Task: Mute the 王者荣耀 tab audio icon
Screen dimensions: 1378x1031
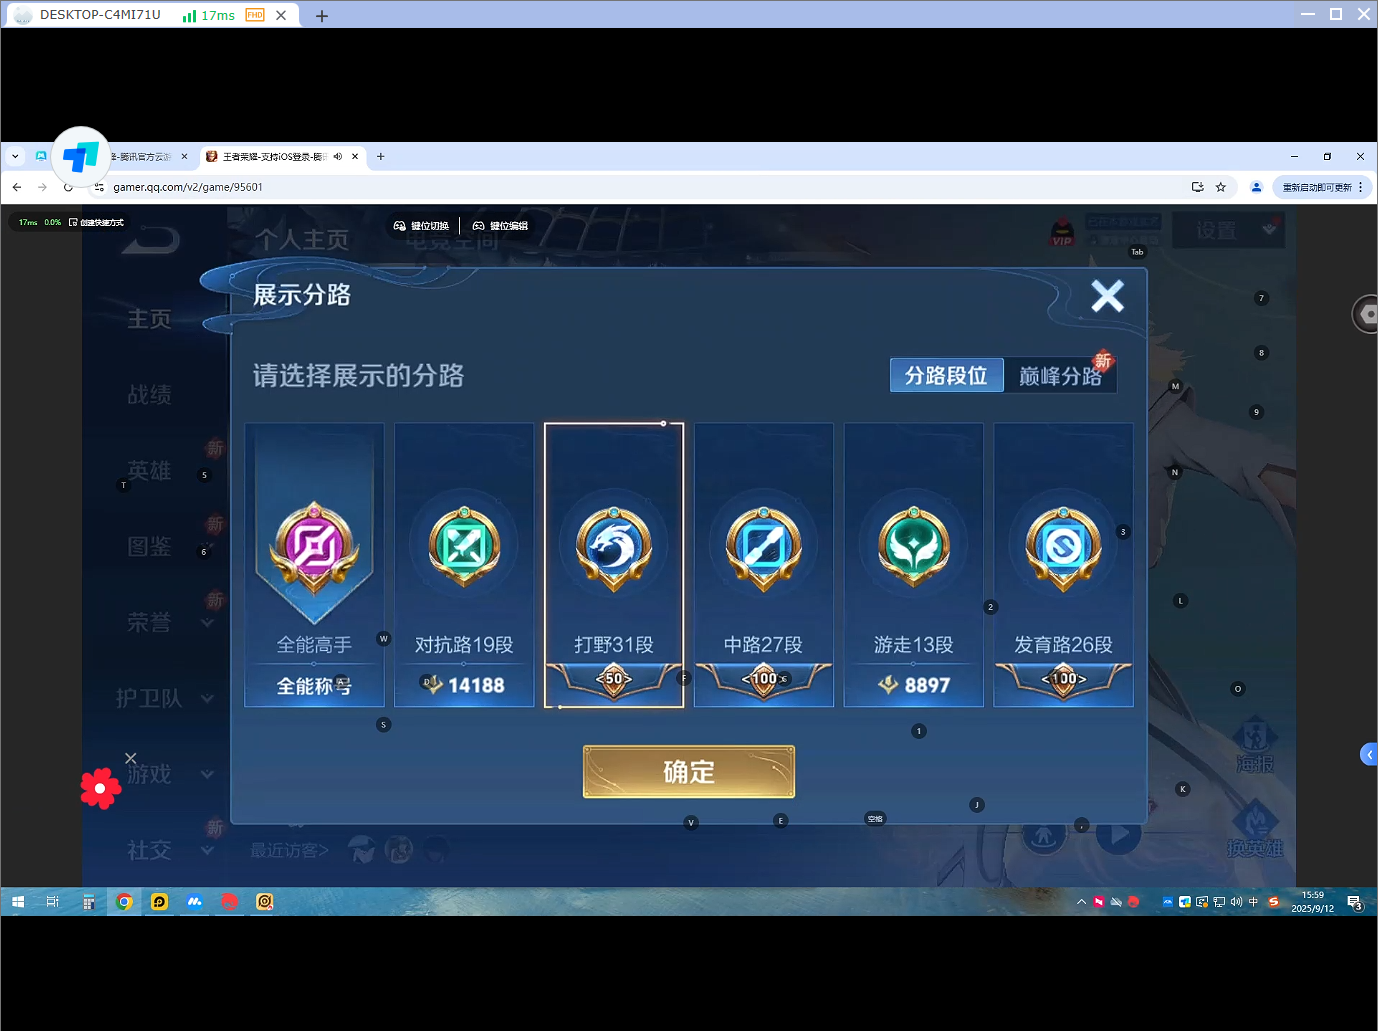Action: 338,156
